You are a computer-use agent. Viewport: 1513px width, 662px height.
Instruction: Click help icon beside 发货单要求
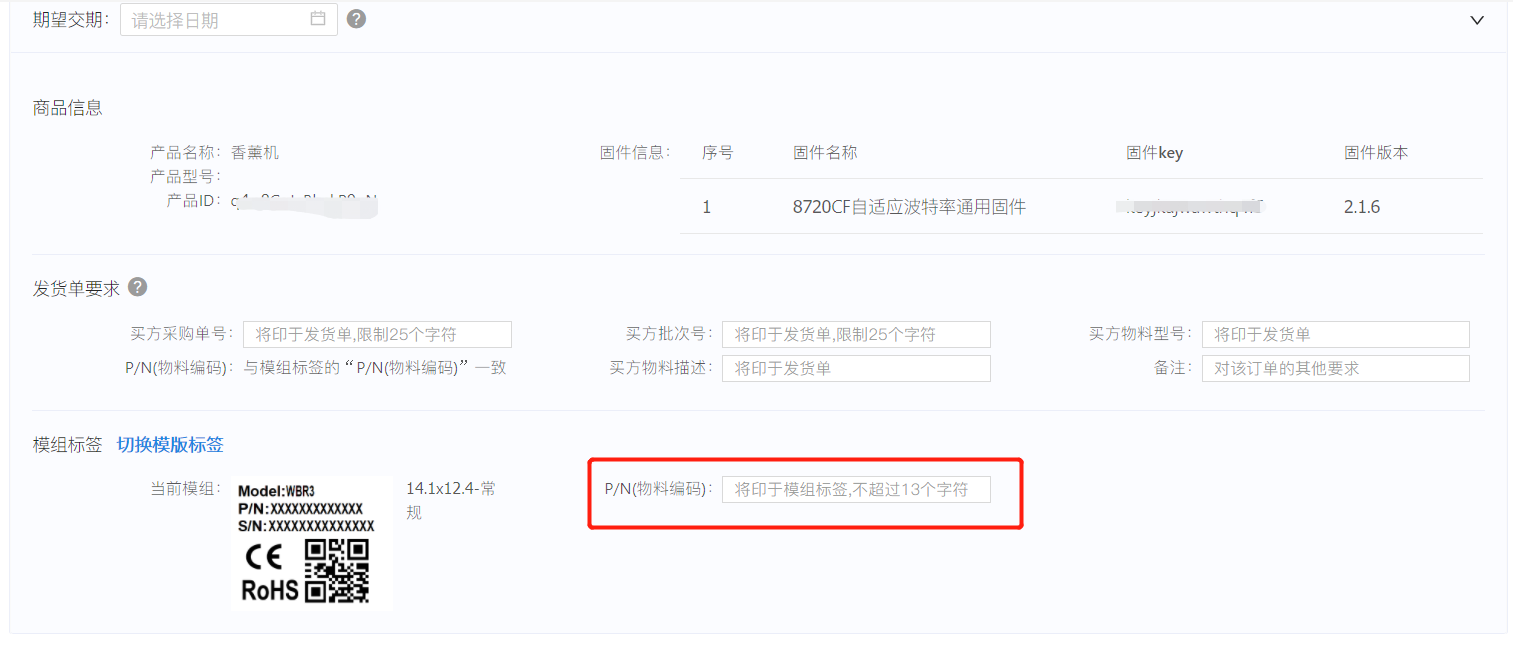click(x=138, y=287)
